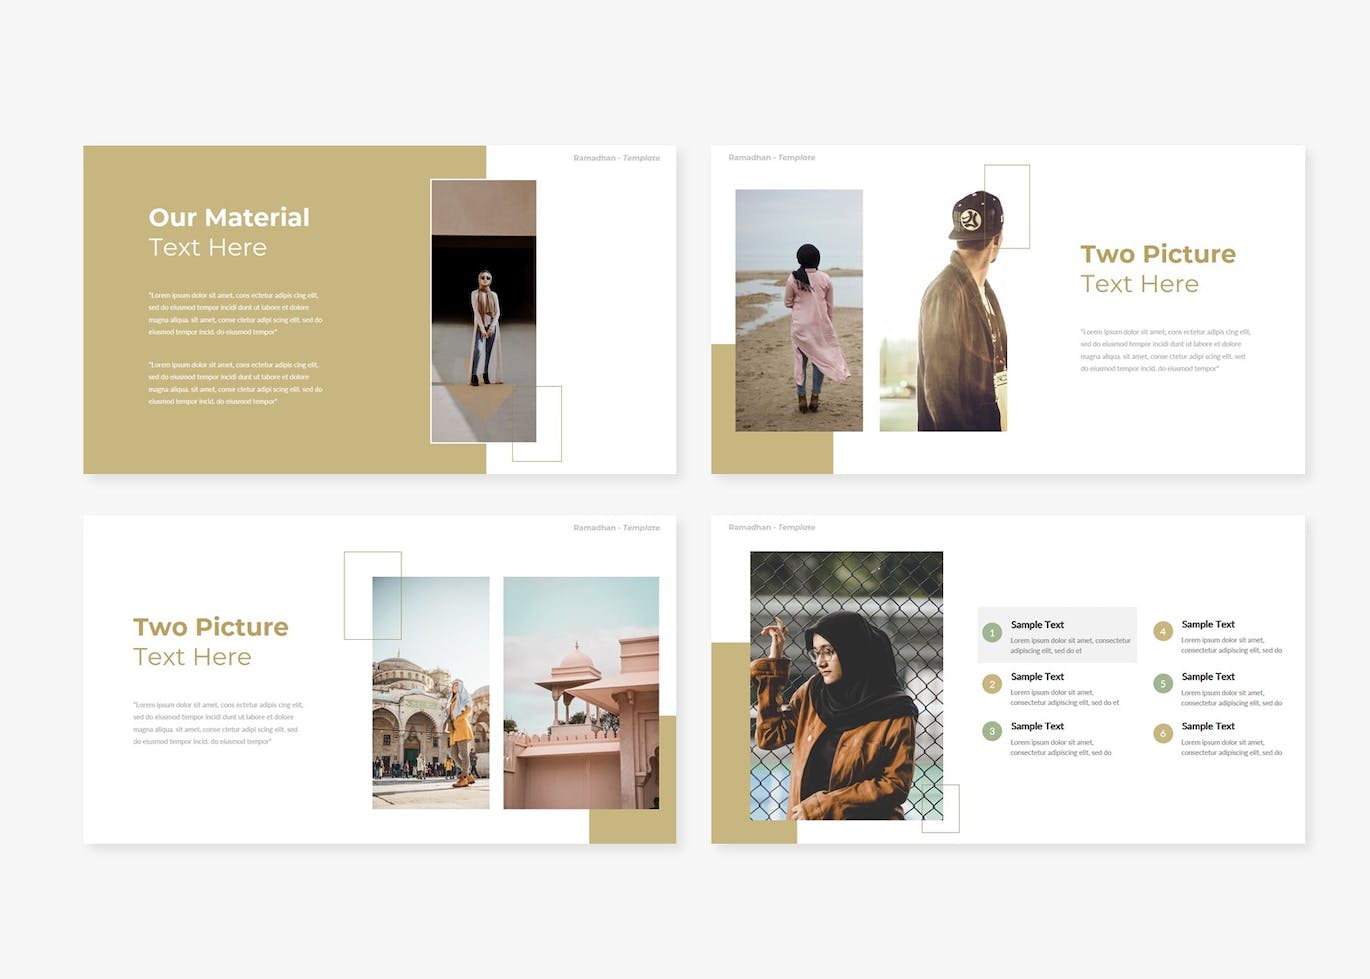1370x979 pixels.
Task: Click the number 5 green circle
Action: (1162, 684)
